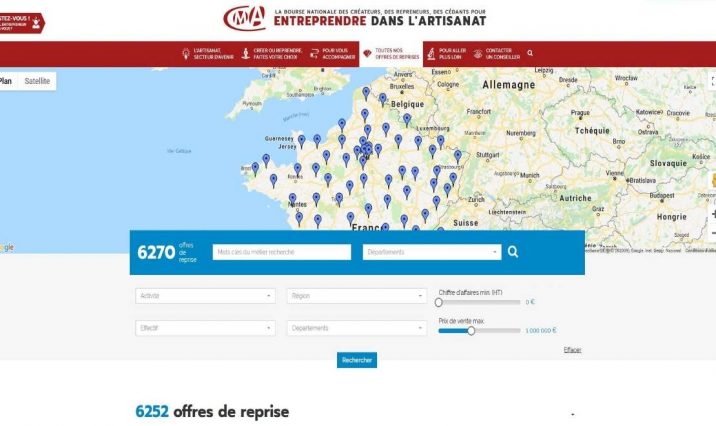Focus the Mots clés du métier search field
The height and width of the screenshot is (426, 716).
coord(282,252)
